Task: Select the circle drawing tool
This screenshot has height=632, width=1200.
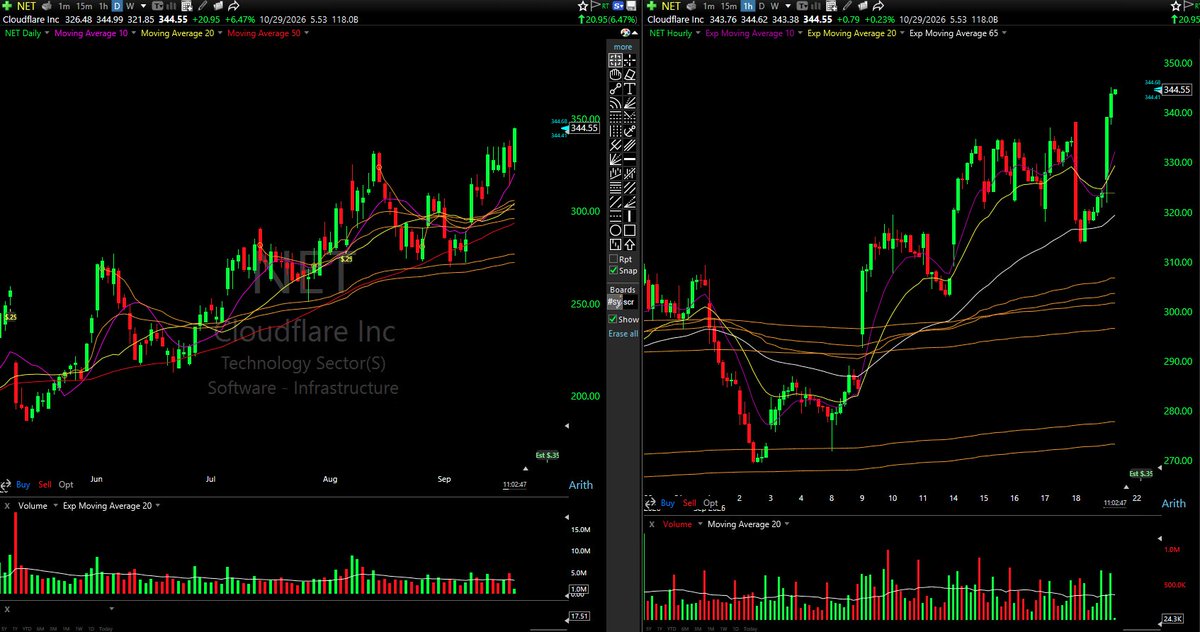Action: tap(616, 230)
